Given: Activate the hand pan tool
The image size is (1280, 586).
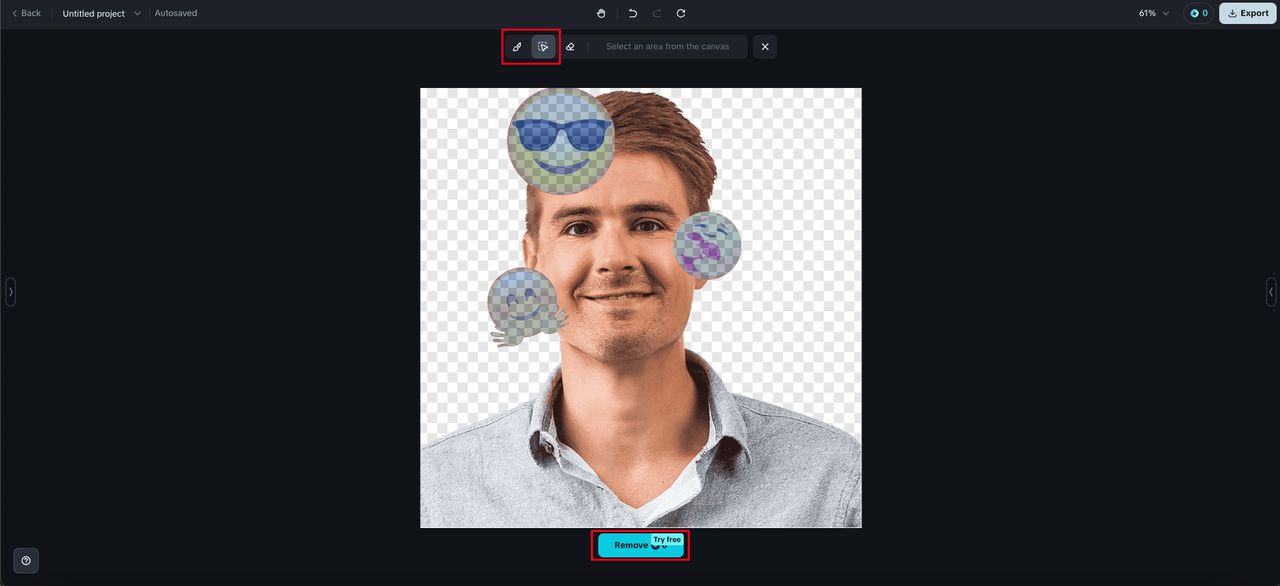Looking at the screenshot, I should [601, 13].
